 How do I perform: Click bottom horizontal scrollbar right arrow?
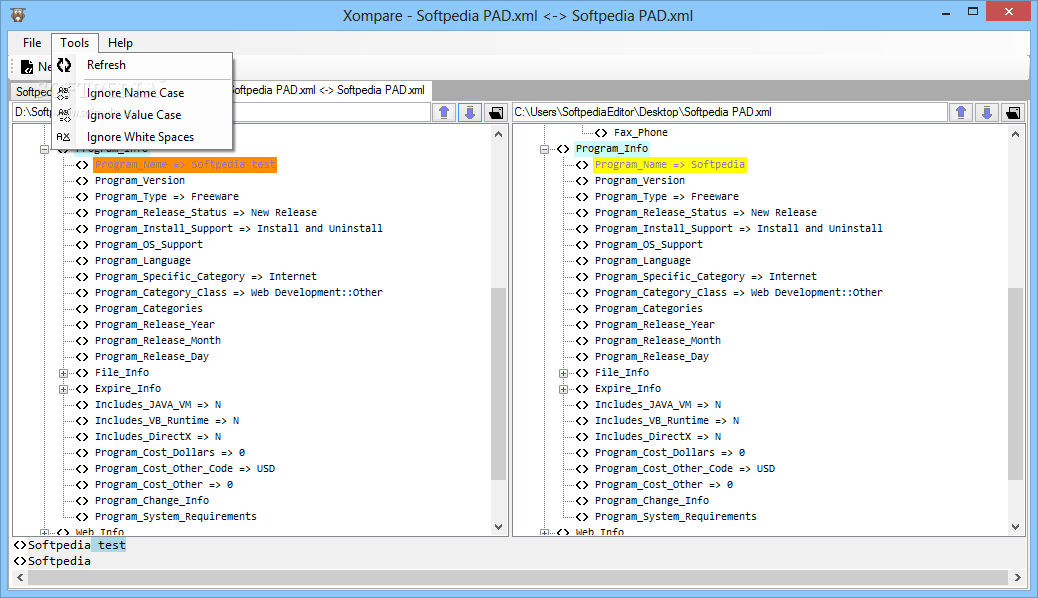(1017, 577)
